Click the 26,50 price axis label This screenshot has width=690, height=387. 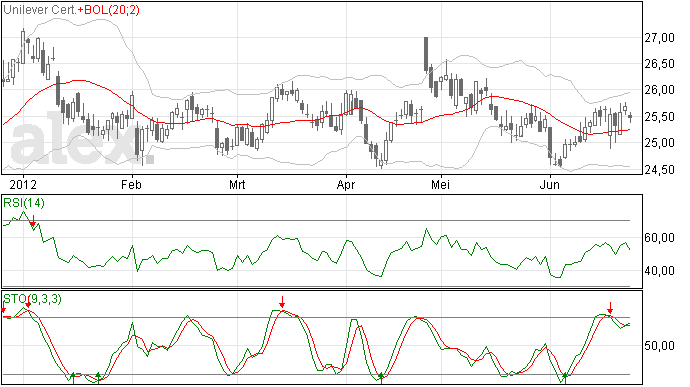pos(659,64)
